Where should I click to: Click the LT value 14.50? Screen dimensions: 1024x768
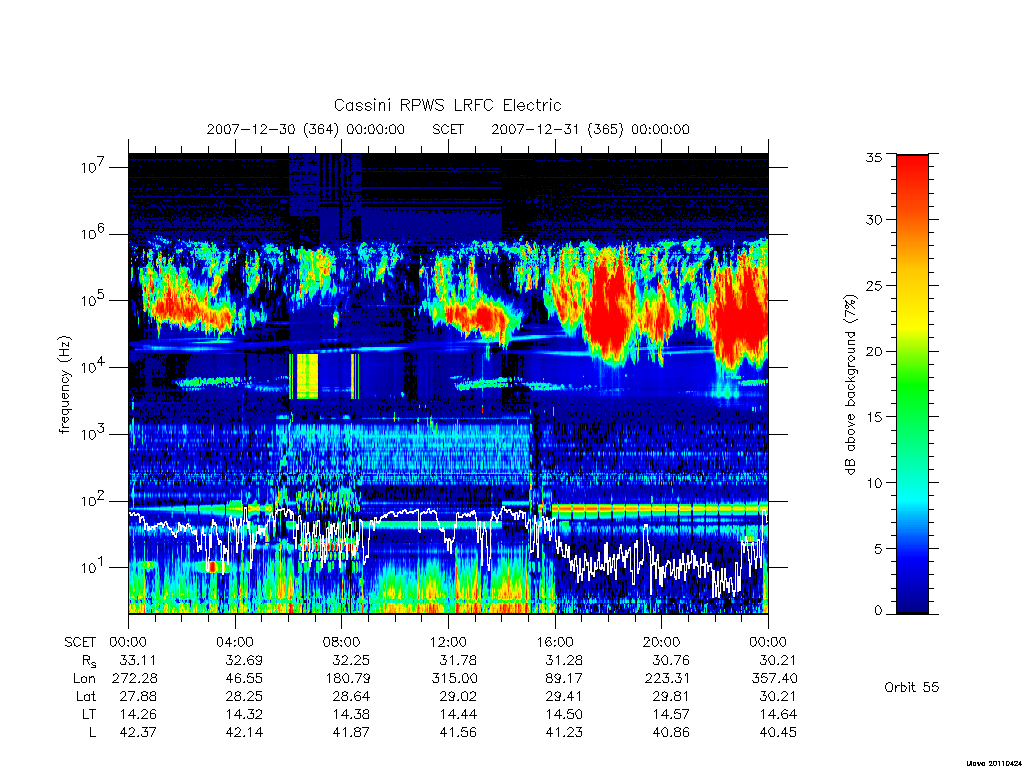tap(564, 714)
